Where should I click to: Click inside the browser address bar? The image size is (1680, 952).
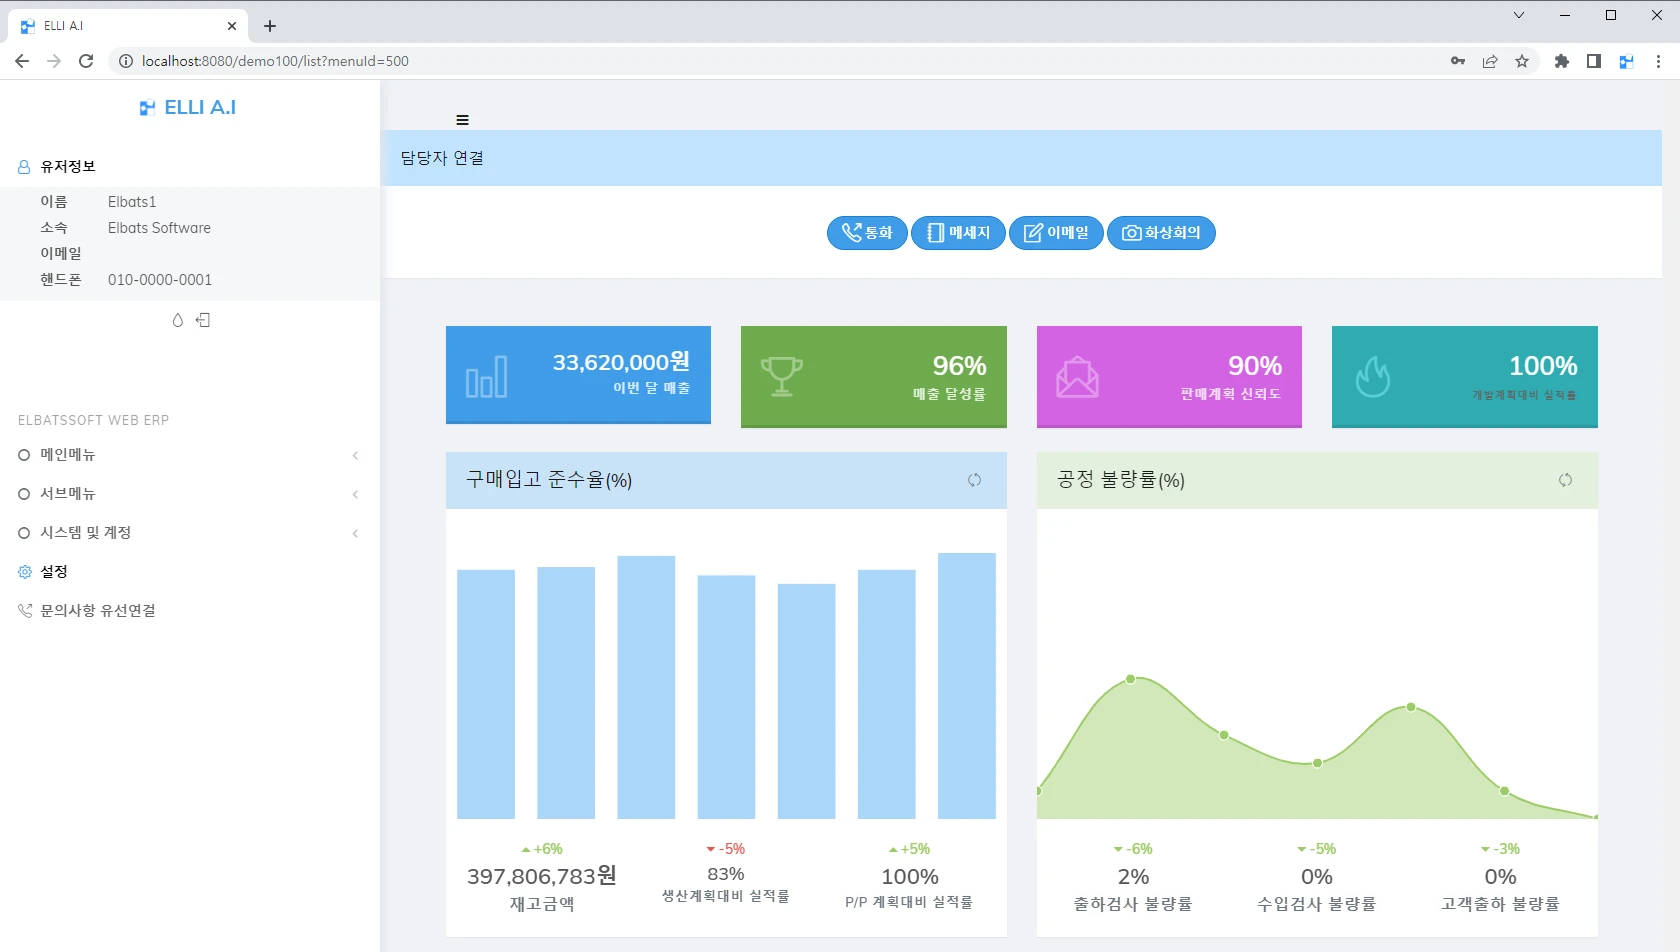tap(700, 61)
